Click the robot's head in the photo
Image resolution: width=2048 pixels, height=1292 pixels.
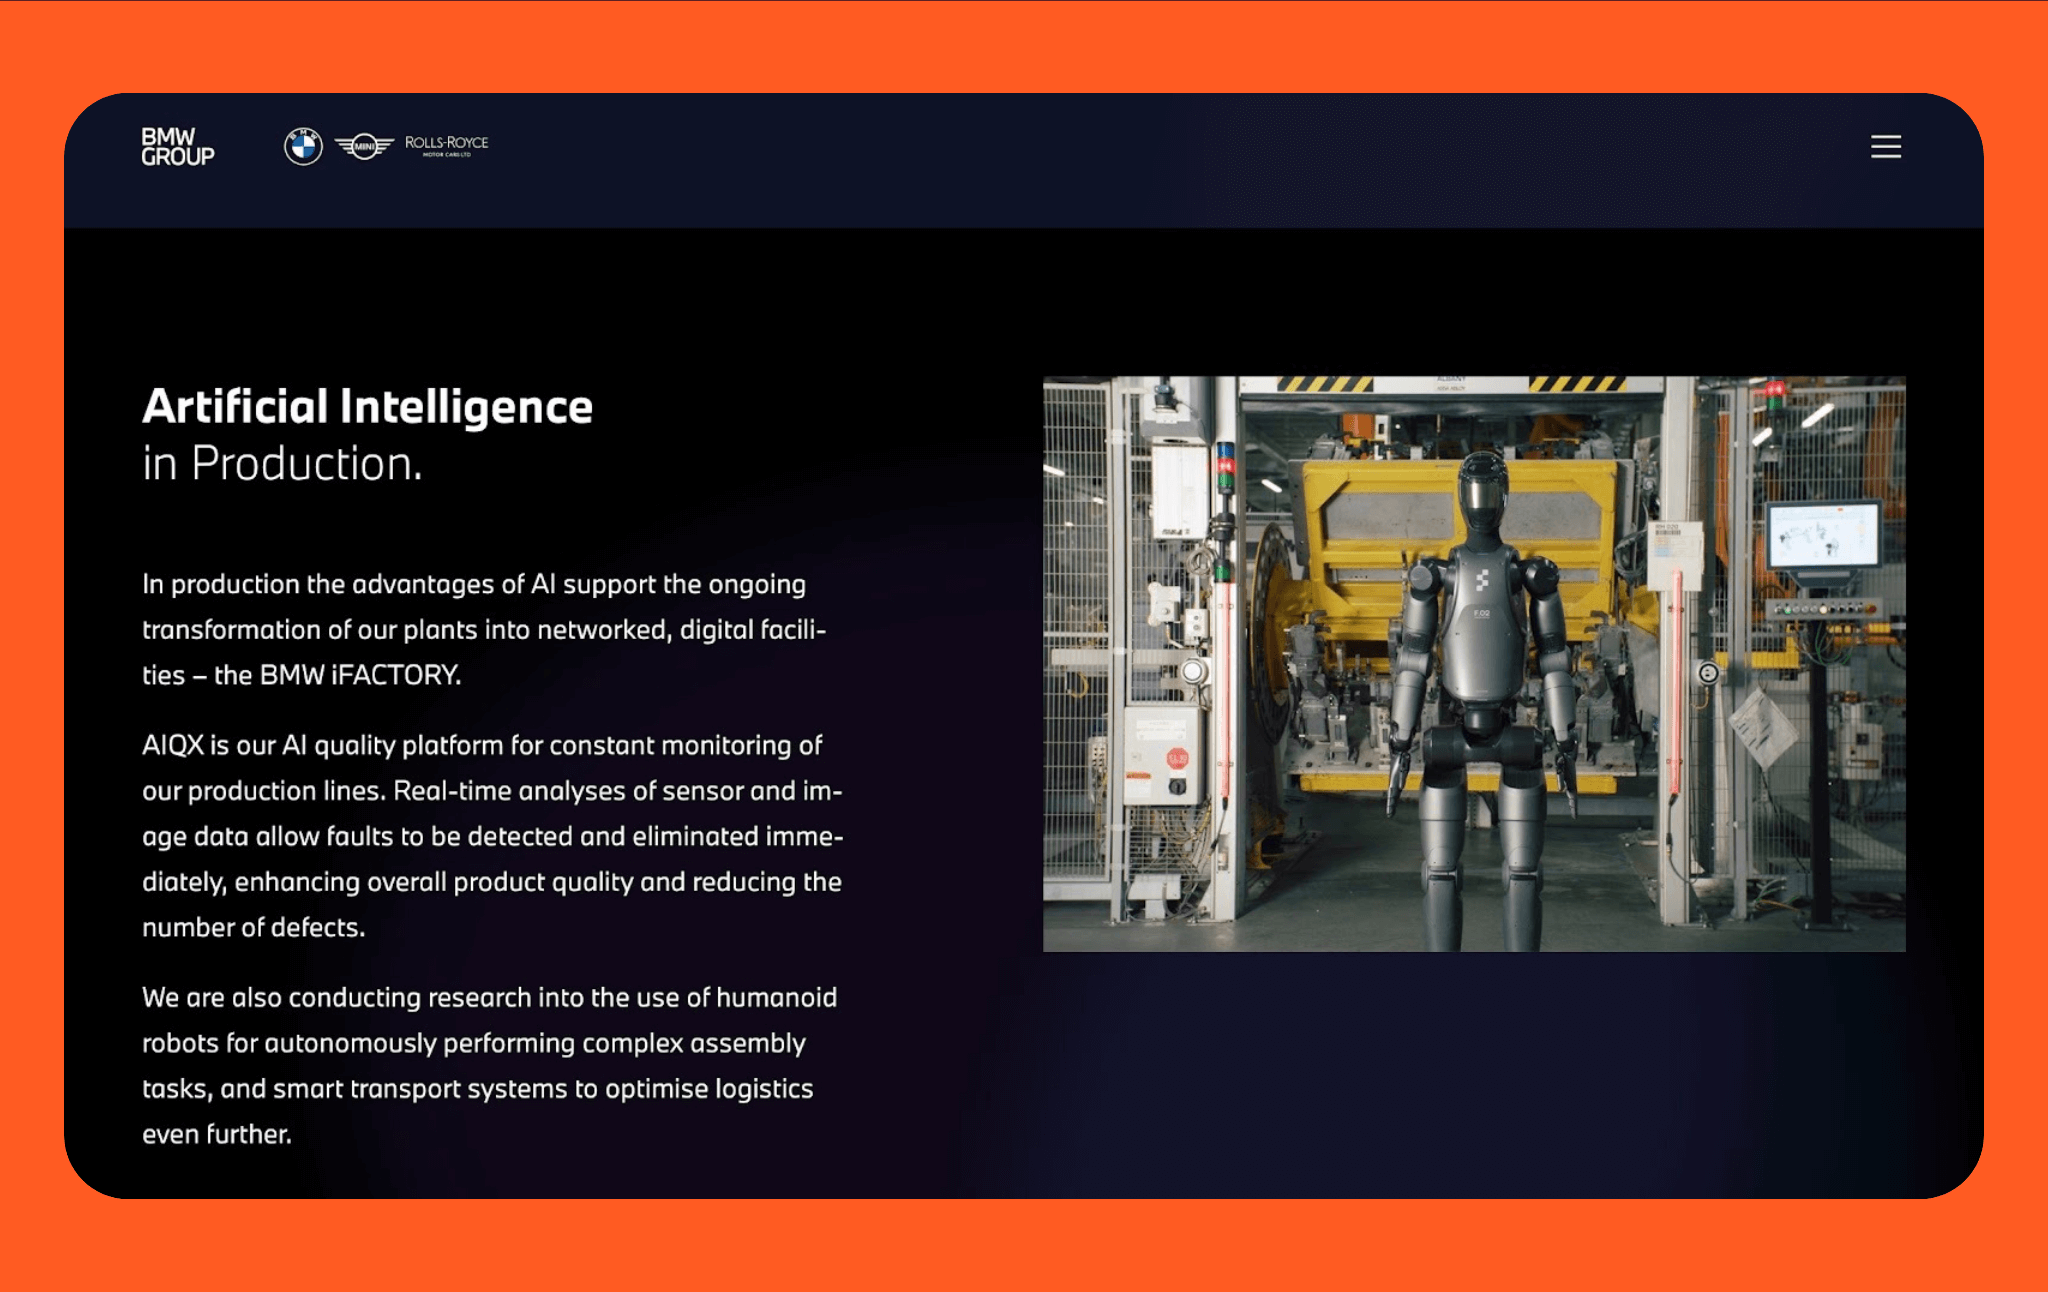[x=1482, y=492]
